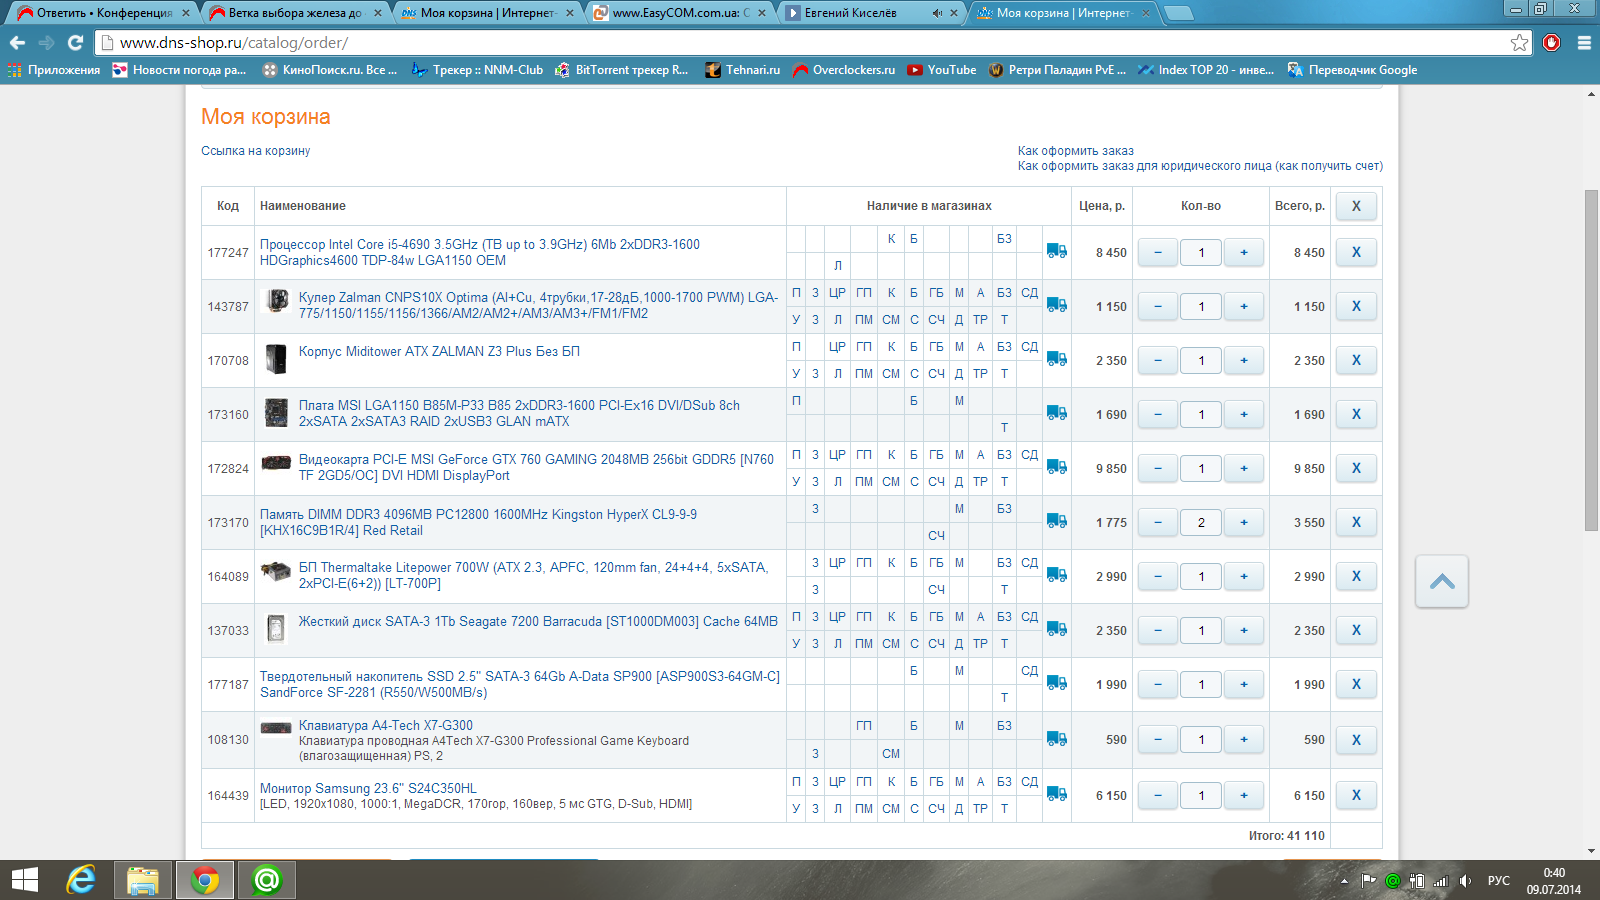Remove the Intel Core i5-4690 from cart
1600x900 pixels.
(x=1356, y=252)
